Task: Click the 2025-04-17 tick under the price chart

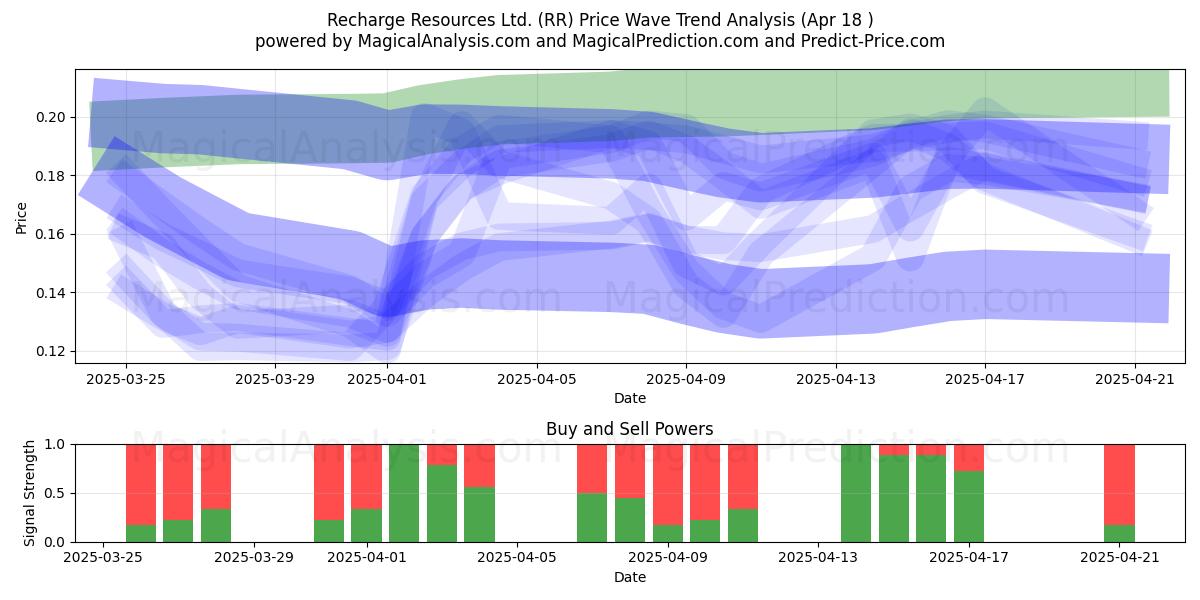Action: tap(985, 379)
